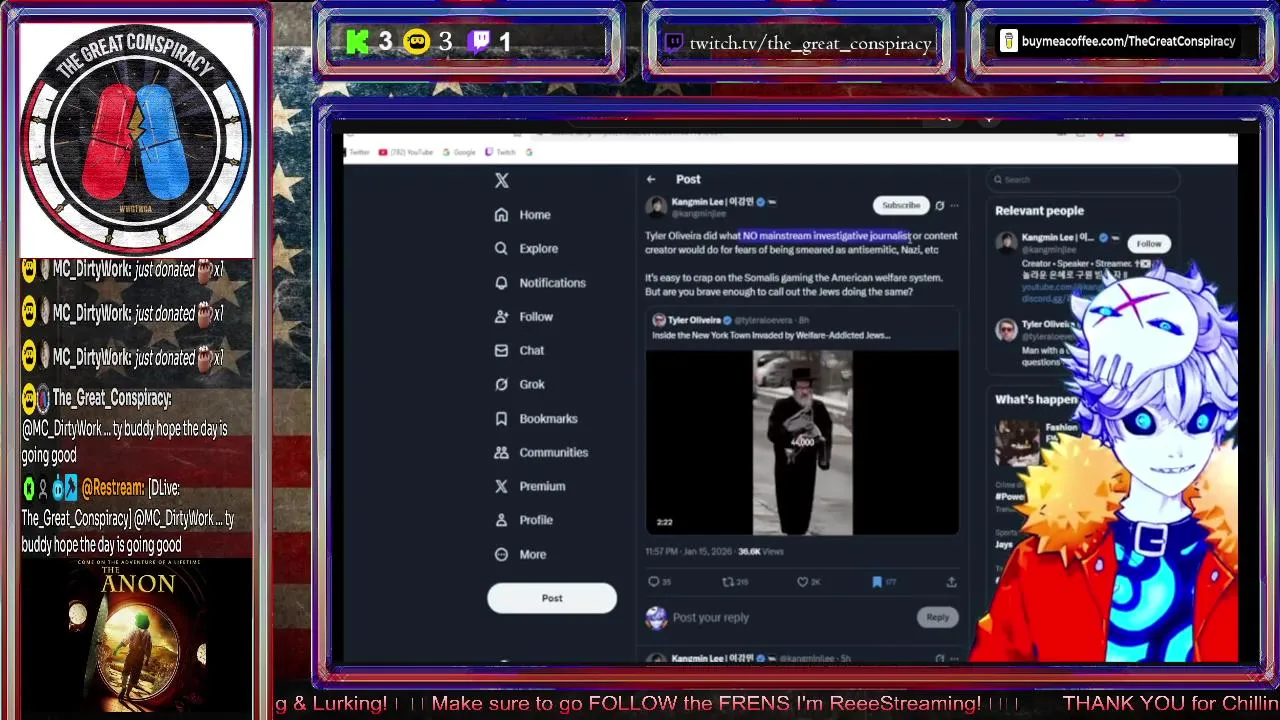Click the gray Reply button
The image size is (1280, 720).
[937, 617]
